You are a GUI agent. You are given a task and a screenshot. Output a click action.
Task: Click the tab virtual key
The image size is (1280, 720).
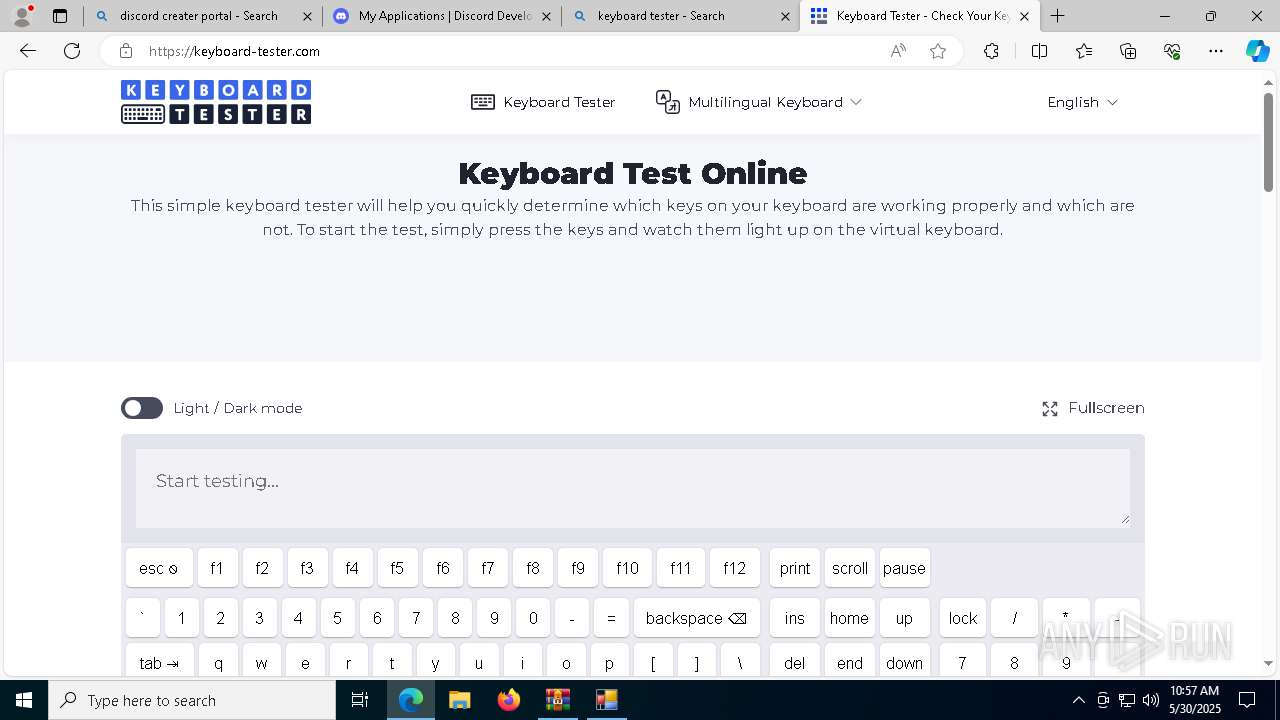coord(159,662)
